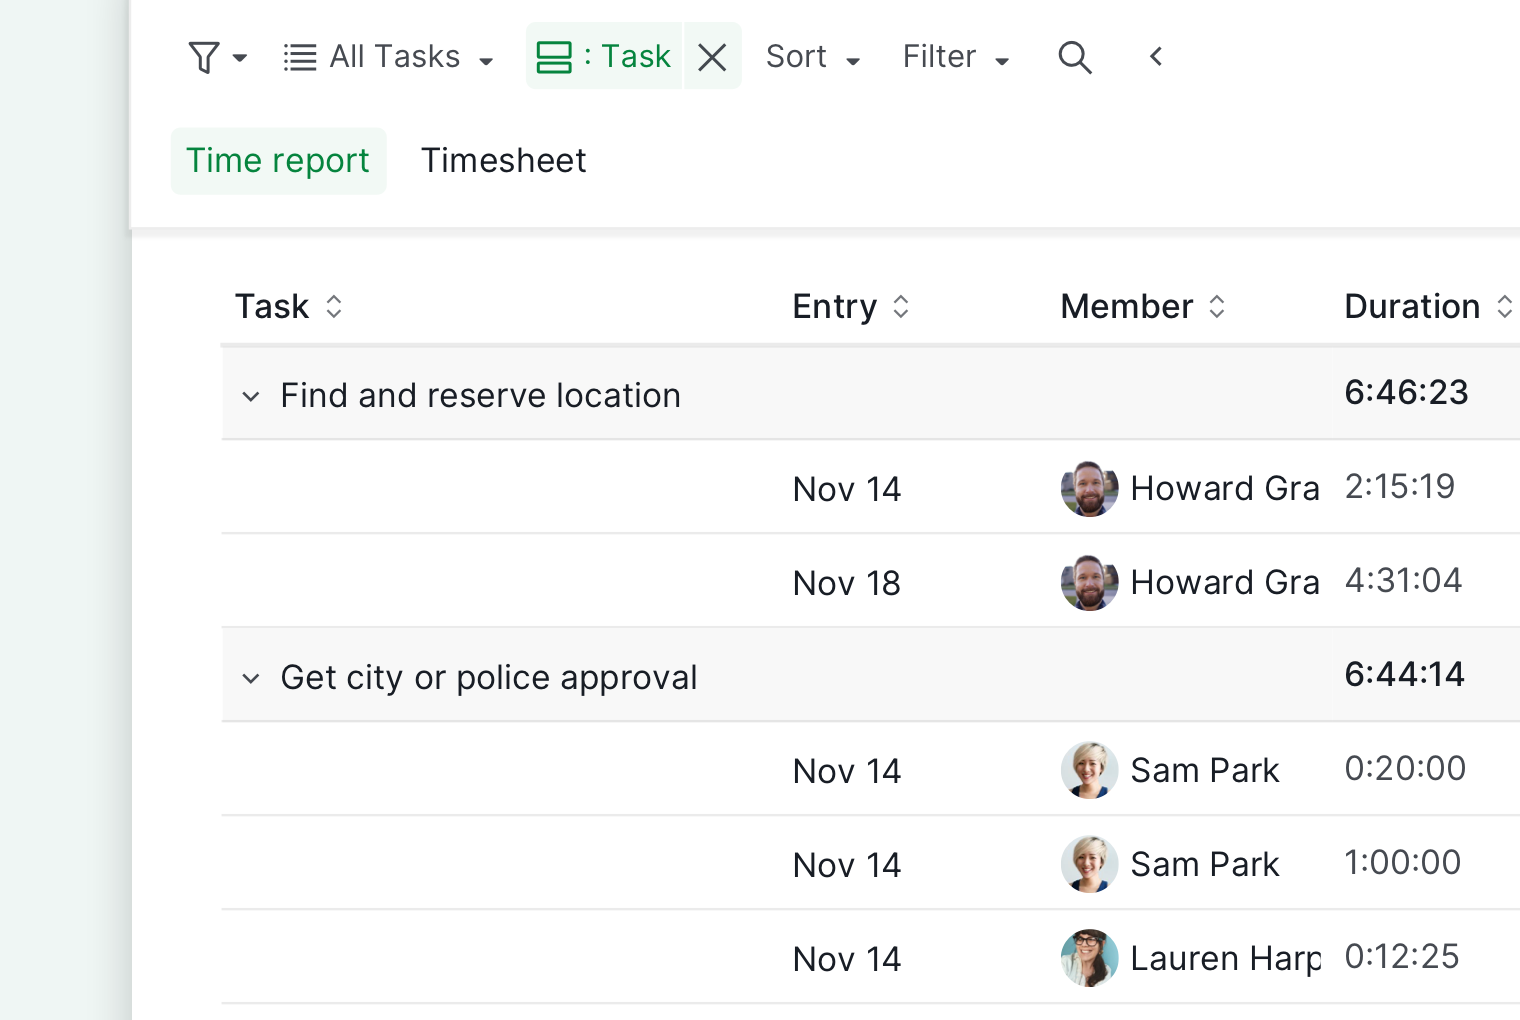Toggle sorting on the Task column

334,306
